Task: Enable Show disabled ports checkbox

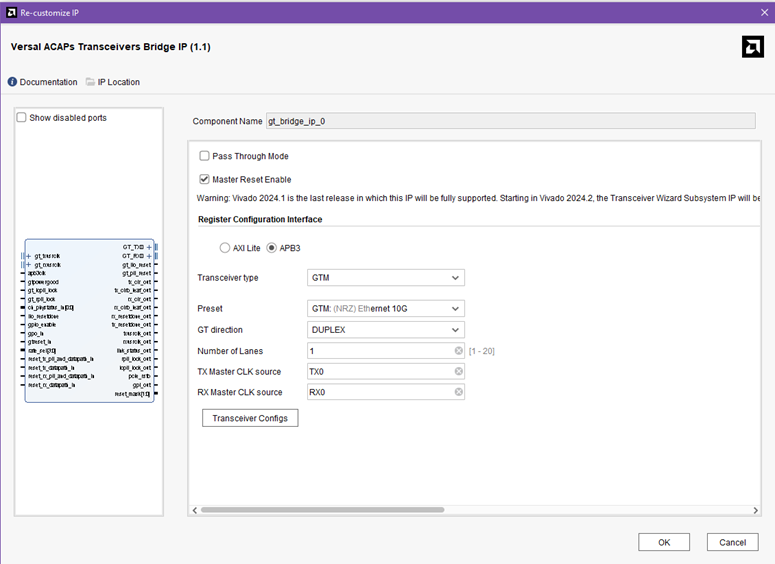Action: 21,118
